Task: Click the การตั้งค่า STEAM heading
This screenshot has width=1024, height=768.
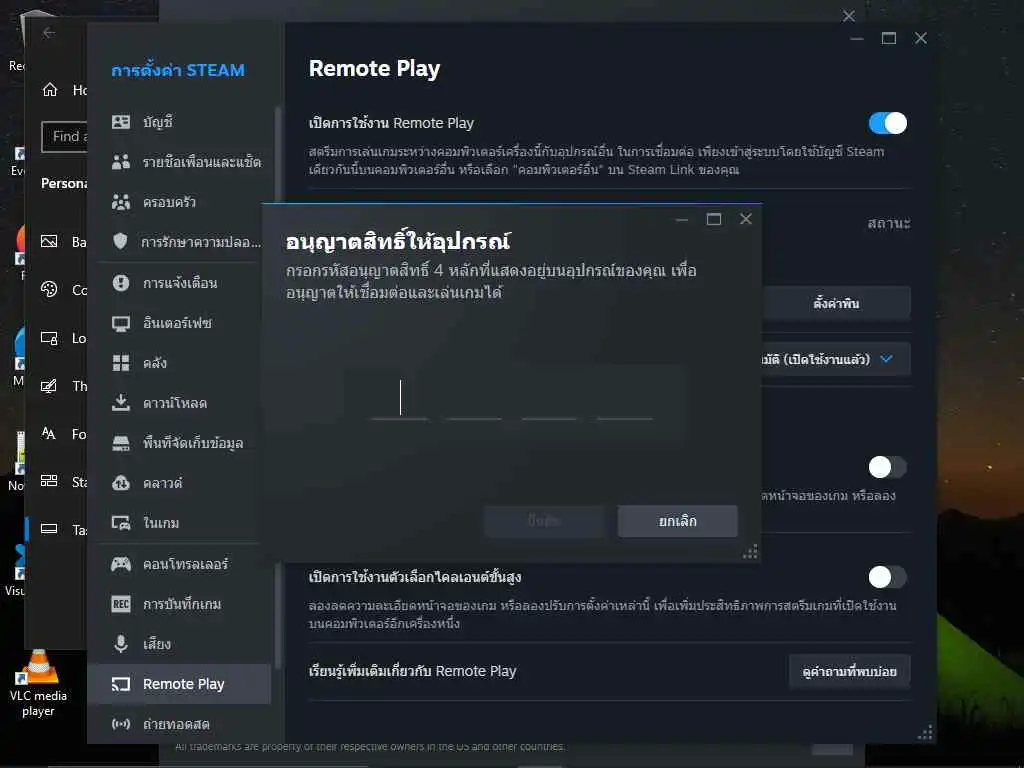Action: click(x=178, y=70)
